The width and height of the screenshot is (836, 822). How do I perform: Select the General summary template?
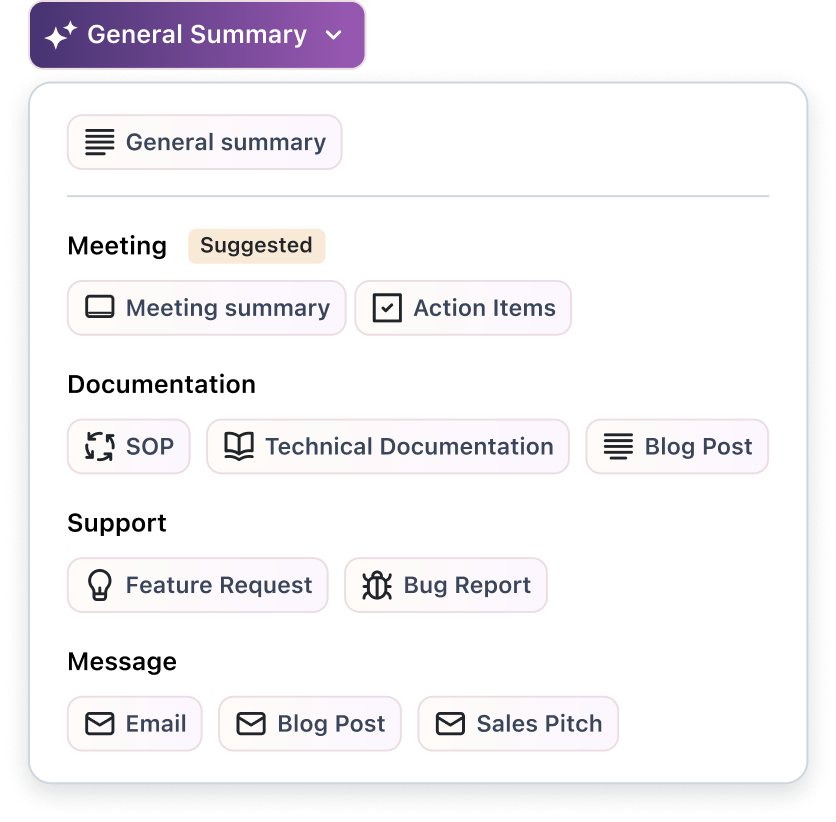(x=205, y=142)
